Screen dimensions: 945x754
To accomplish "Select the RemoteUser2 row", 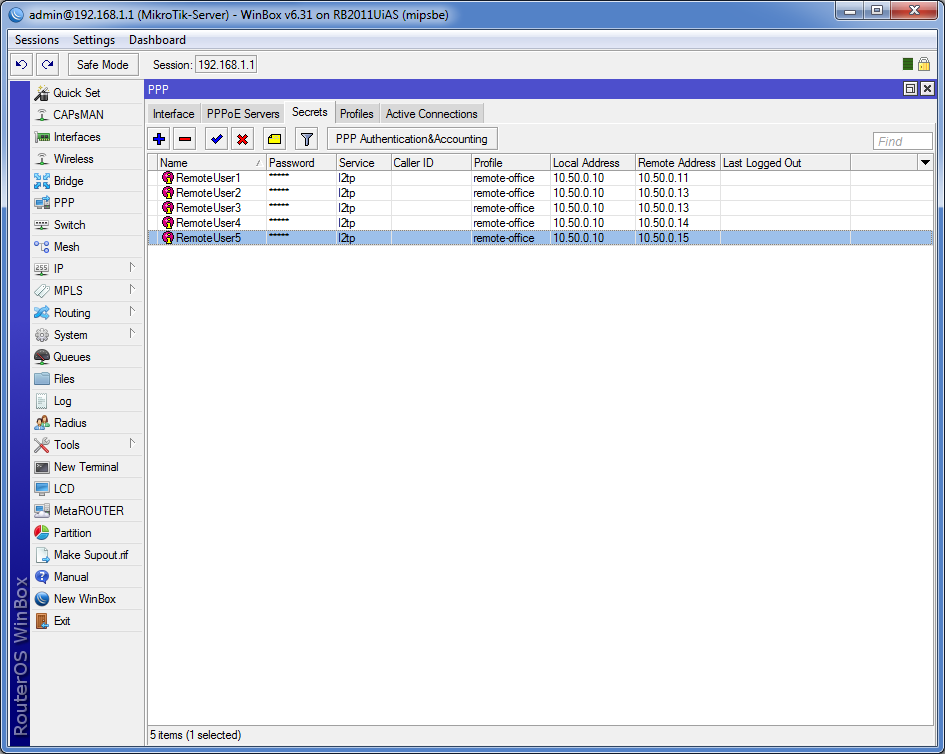I will tap(540, 193).
